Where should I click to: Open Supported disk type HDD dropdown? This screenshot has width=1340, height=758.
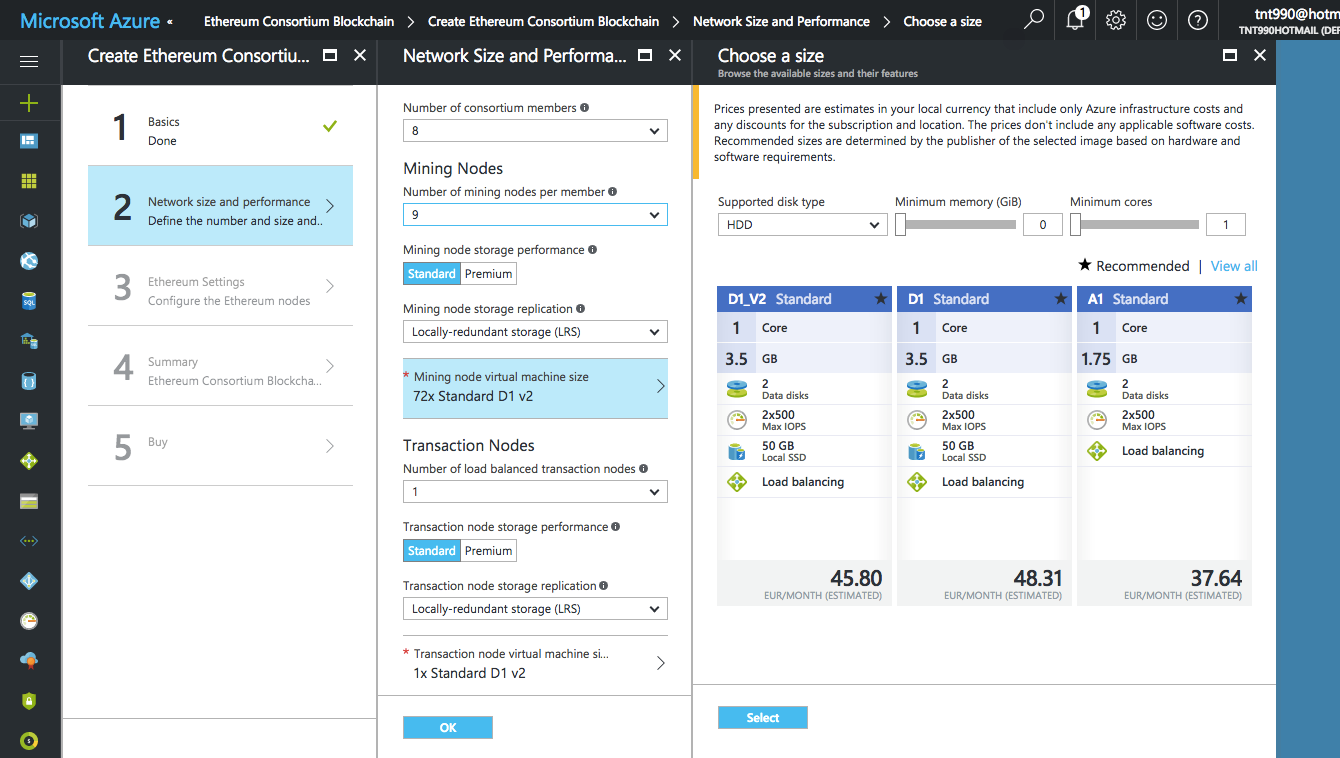802,225
